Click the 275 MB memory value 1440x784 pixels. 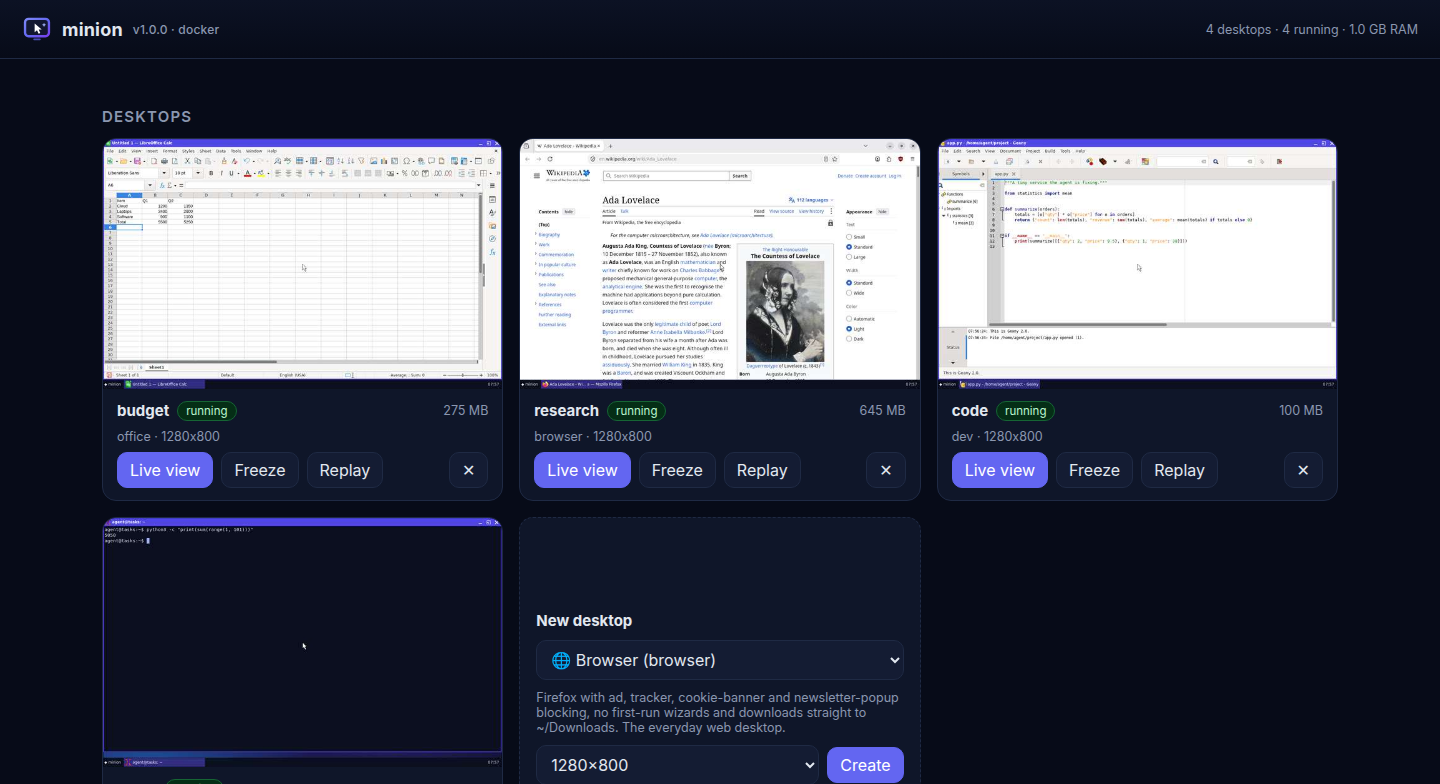[466, 410]
